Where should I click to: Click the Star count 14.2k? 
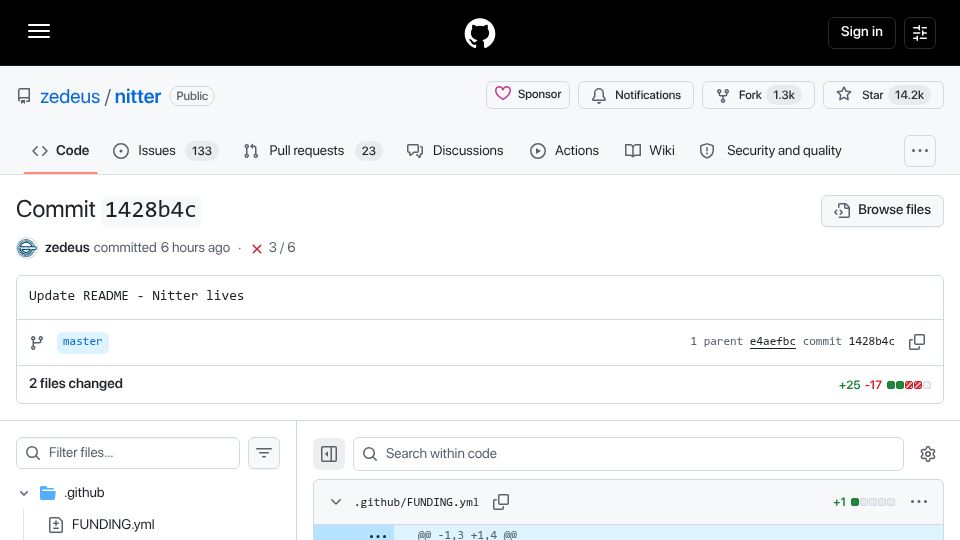click(909, 96)
